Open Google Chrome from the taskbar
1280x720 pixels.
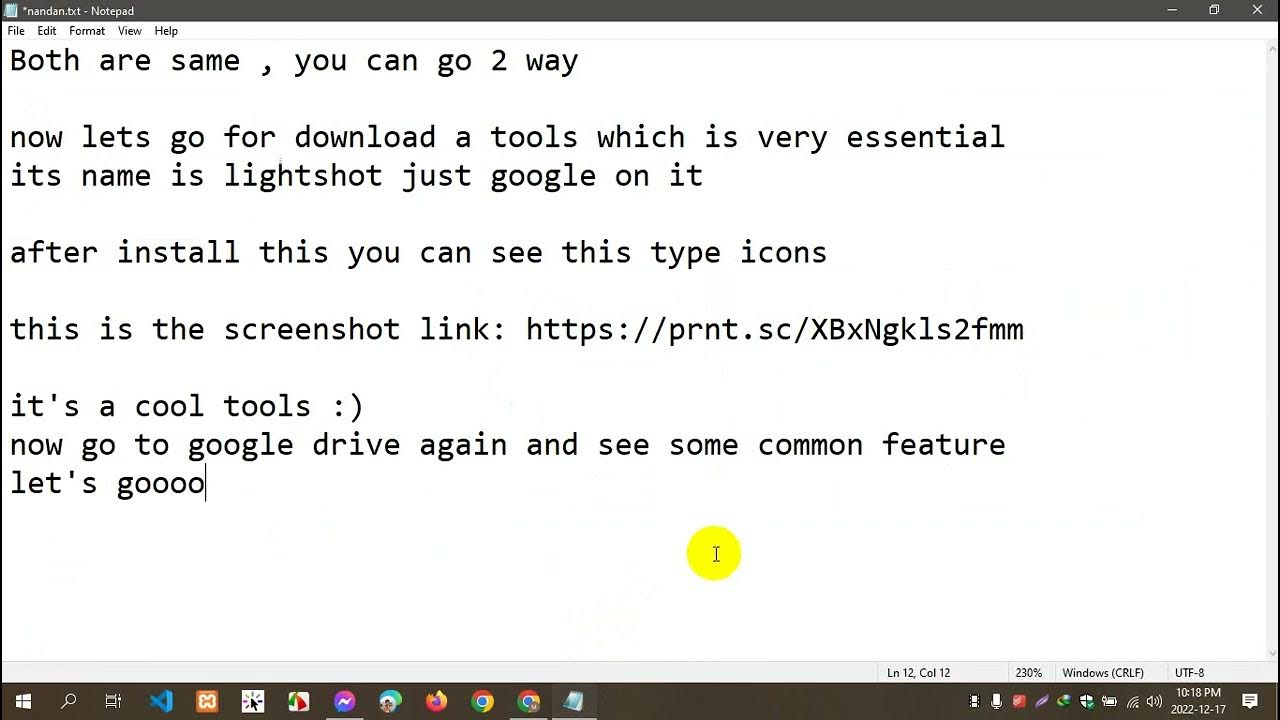(482, 702)
